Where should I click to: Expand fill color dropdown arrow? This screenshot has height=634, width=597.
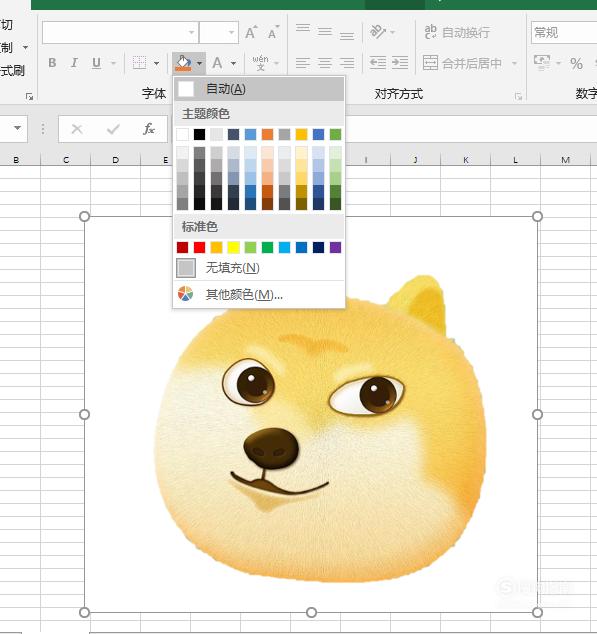point(199,63)
